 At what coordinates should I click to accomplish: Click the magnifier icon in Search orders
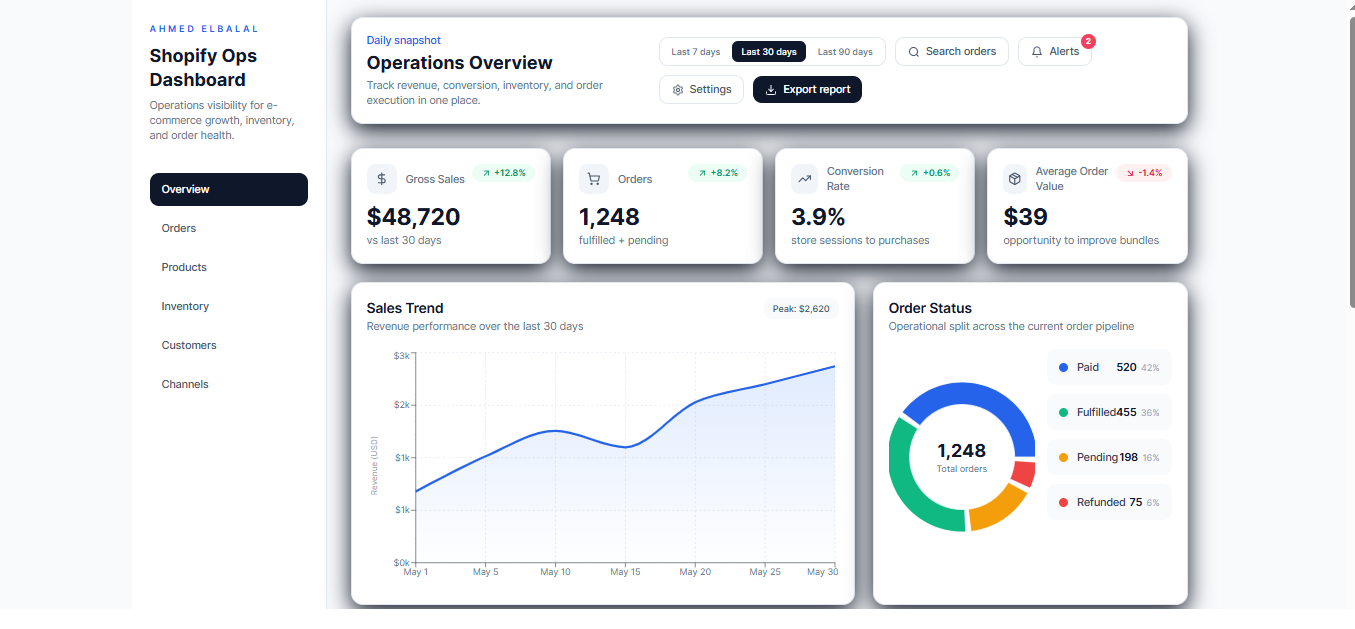point(914,51)
